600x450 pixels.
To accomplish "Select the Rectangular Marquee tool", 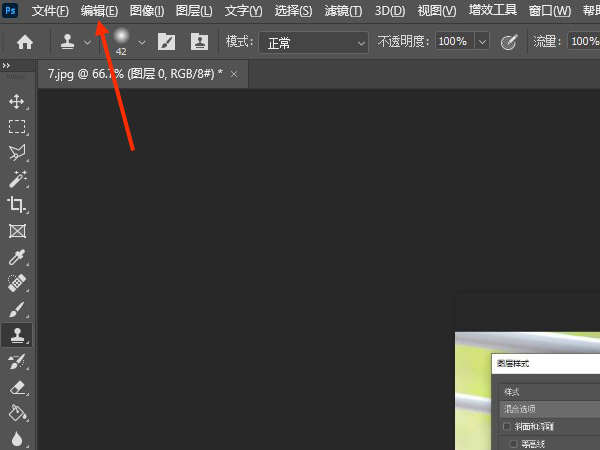I will [17, 127].
